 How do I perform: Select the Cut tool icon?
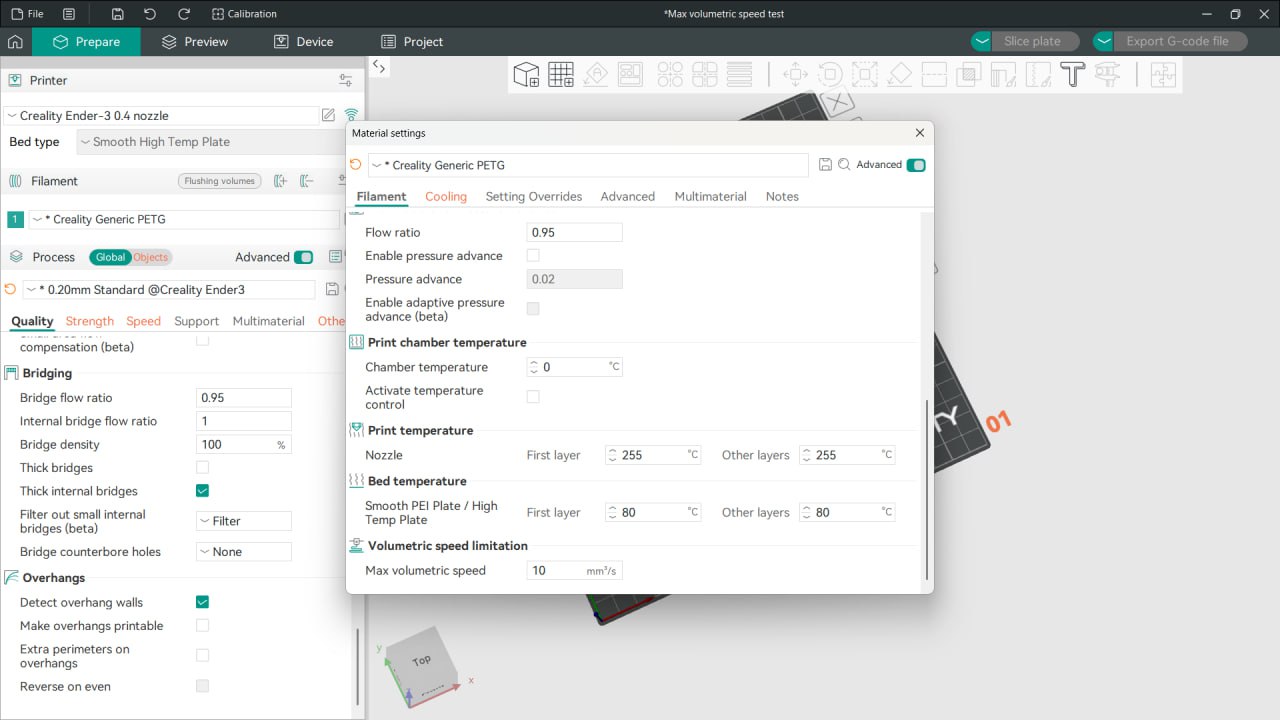(934, 75)
